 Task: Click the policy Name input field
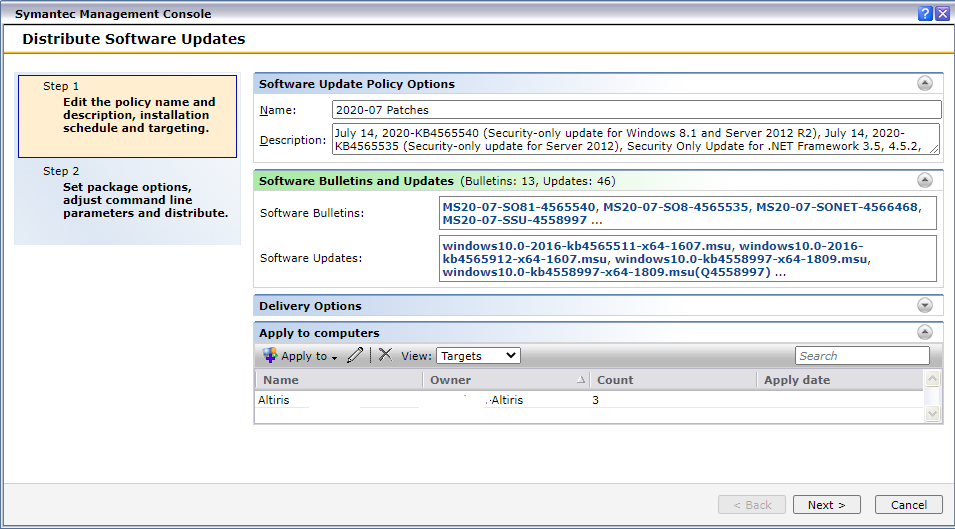pos(636,110)
